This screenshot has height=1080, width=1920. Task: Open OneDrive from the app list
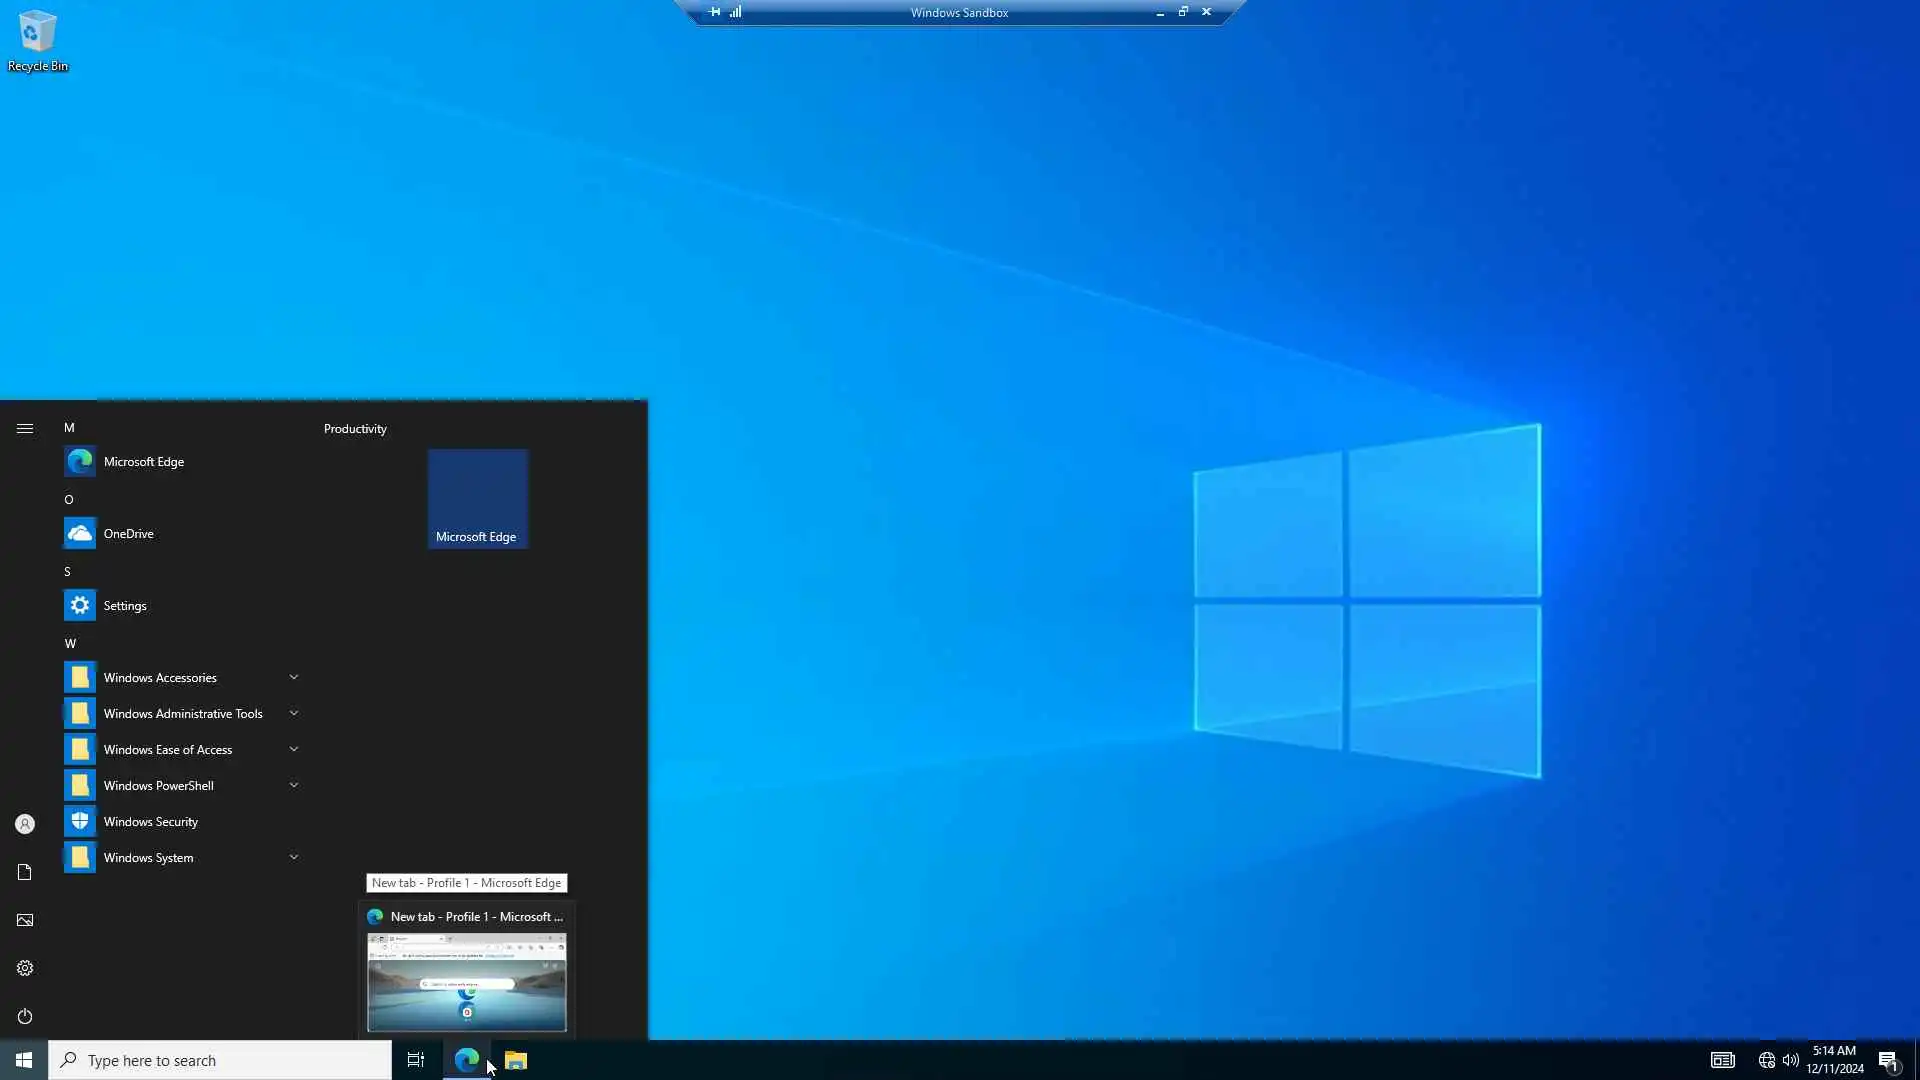(x=128, y=533)
